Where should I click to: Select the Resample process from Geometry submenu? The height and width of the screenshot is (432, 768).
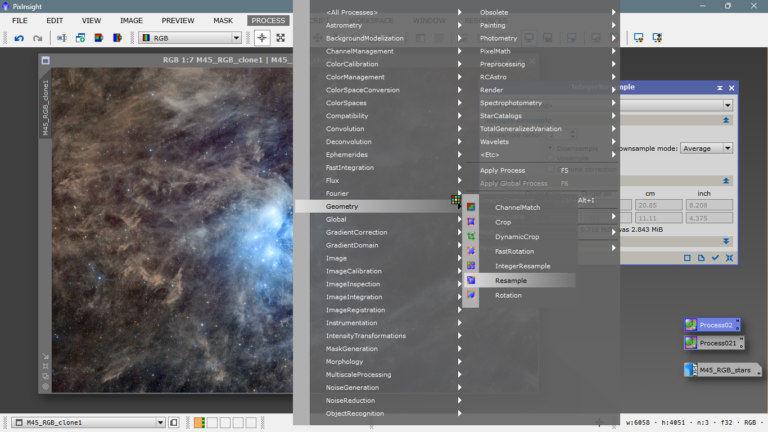(510, 281)
